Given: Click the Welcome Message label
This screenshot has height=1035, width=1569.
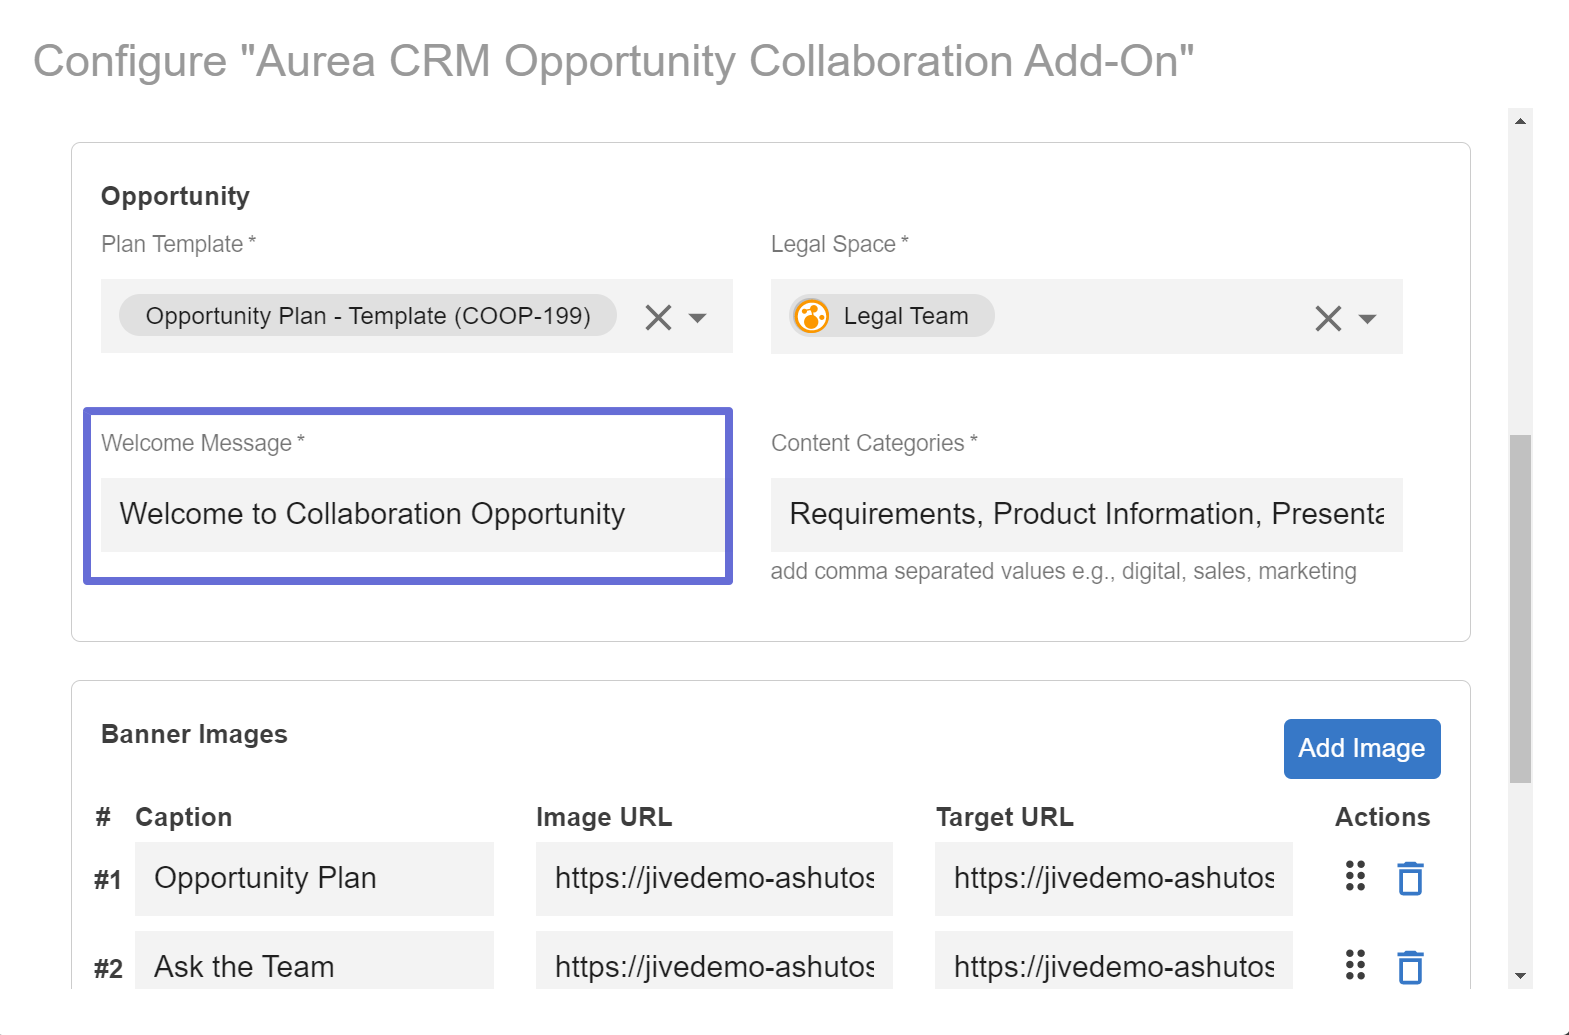Looking at the screenshot, I should [x=202, y=443].
